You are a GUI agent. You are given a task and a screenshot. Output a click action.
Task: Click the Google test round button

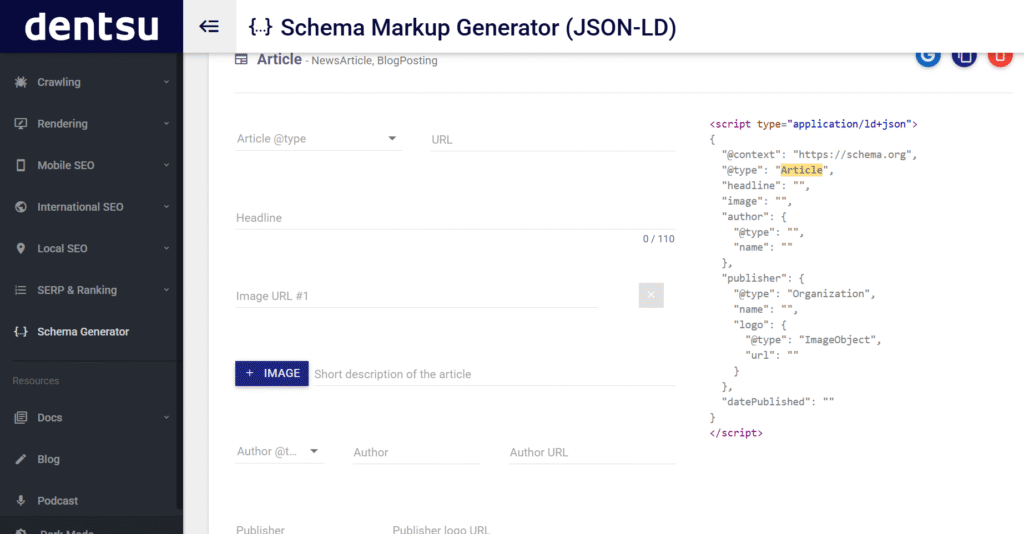[x=928, y=57]
